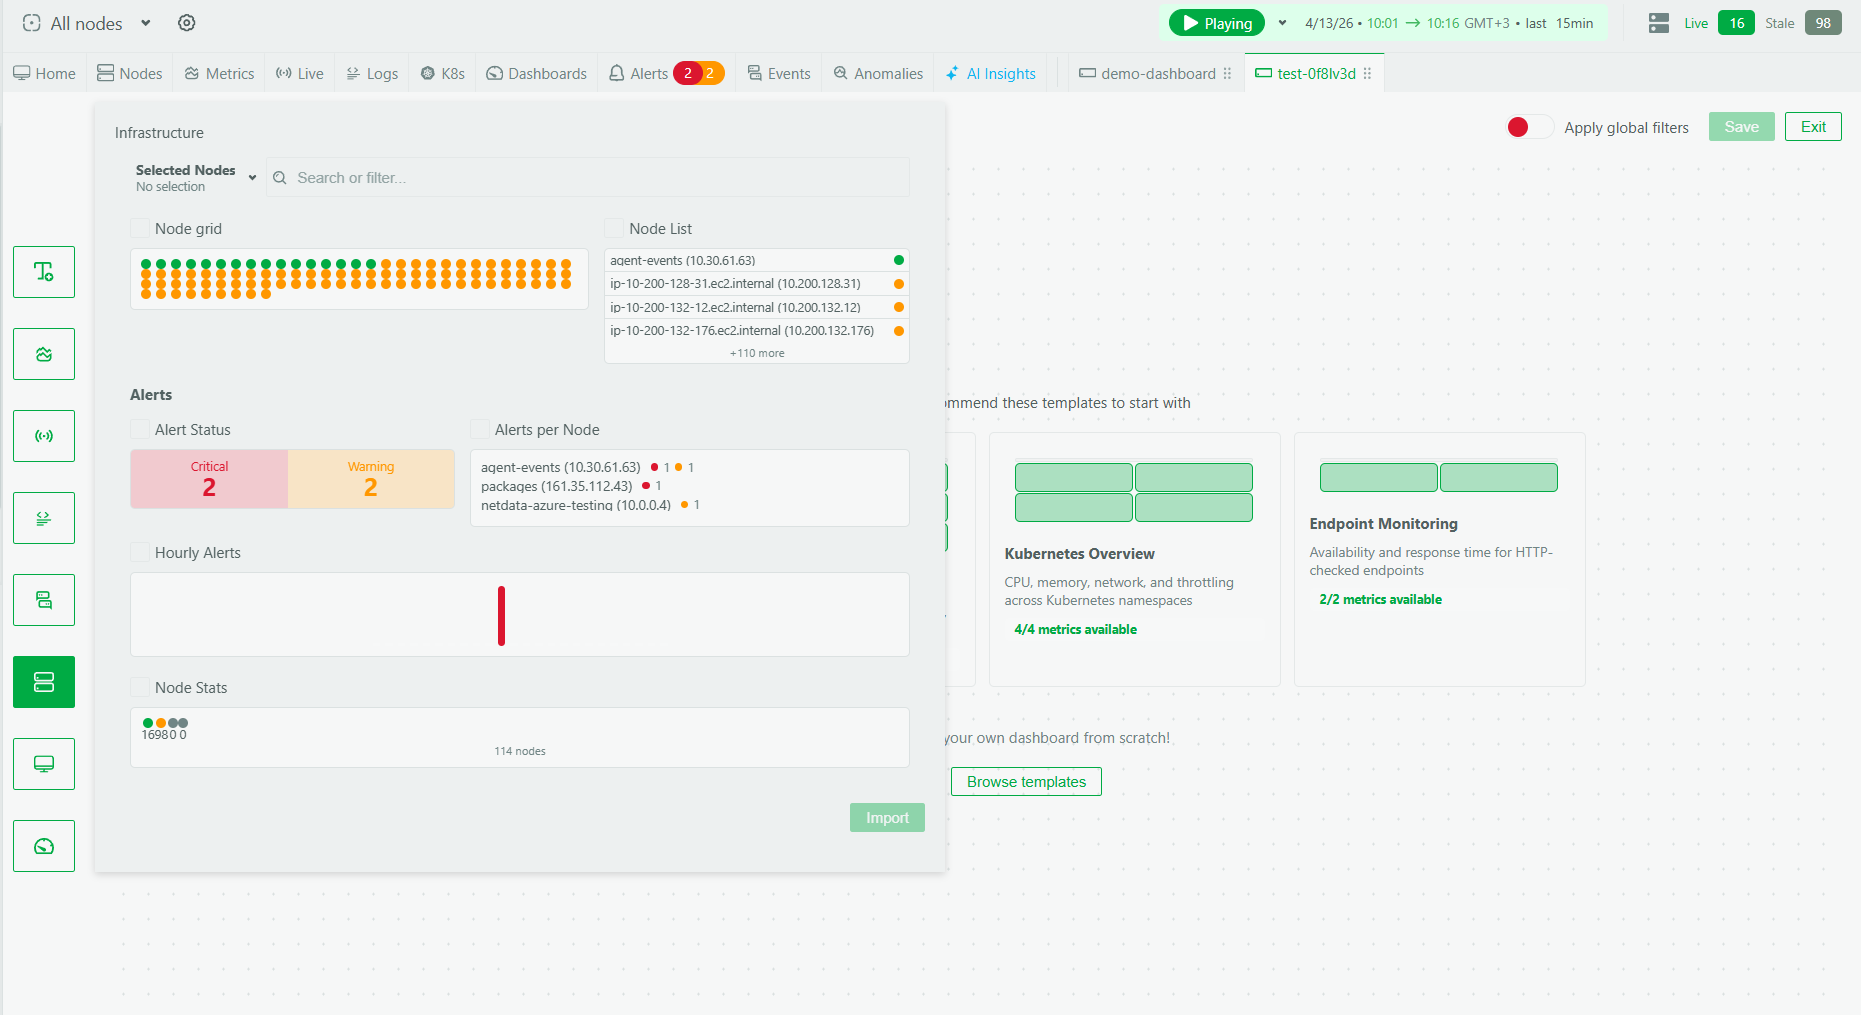The image size is (1861, 1015).
Task: Click the red Hourly Alerts bar
Action: coord(501,615)
